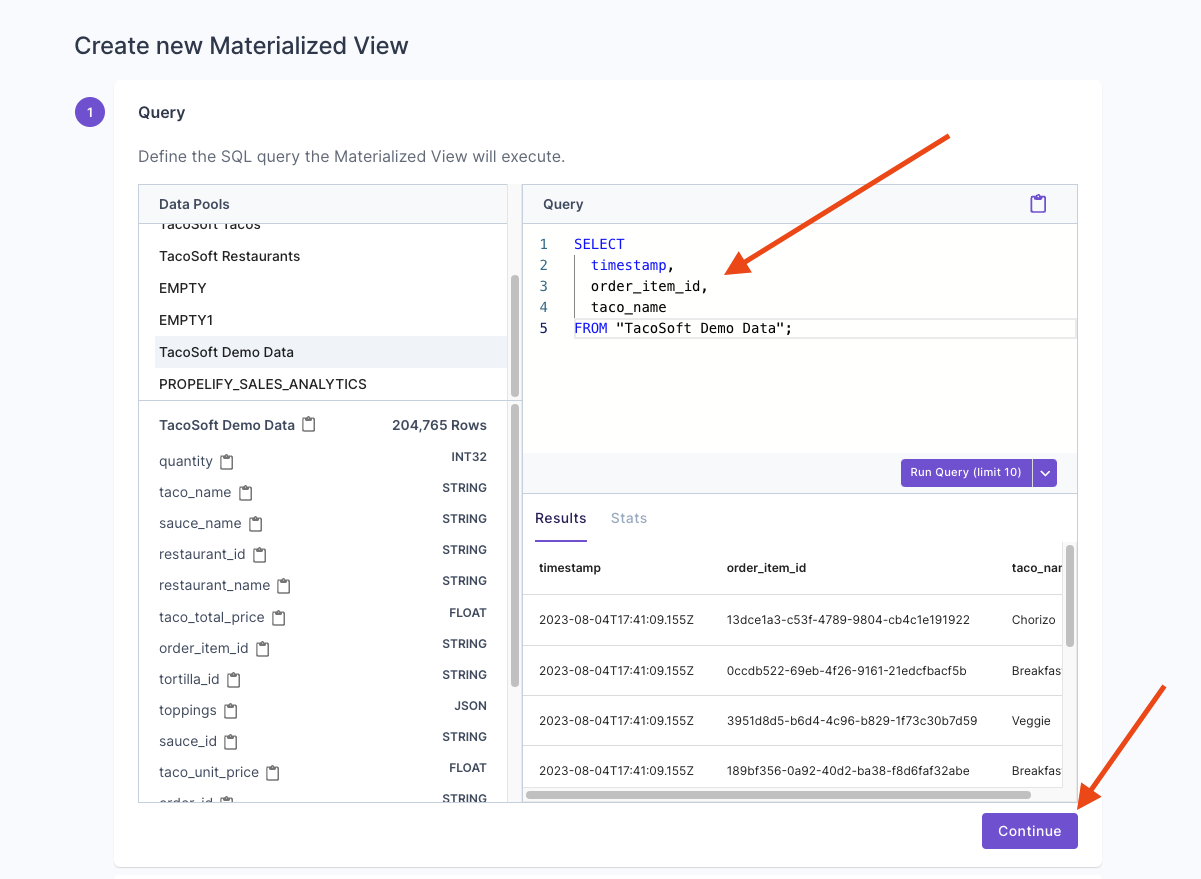The width and height of the screenshot is (1201, 879).
Task: Copy the restaurant_name column name
Action: [x=283, y=584]
